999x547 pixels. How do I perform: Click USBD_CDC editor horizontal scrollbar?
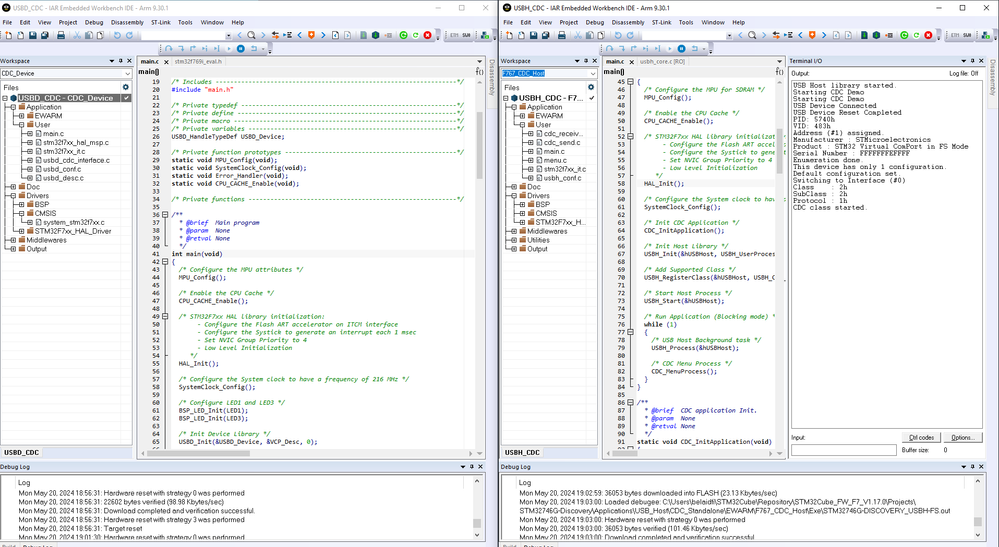(x=310, y=453)
